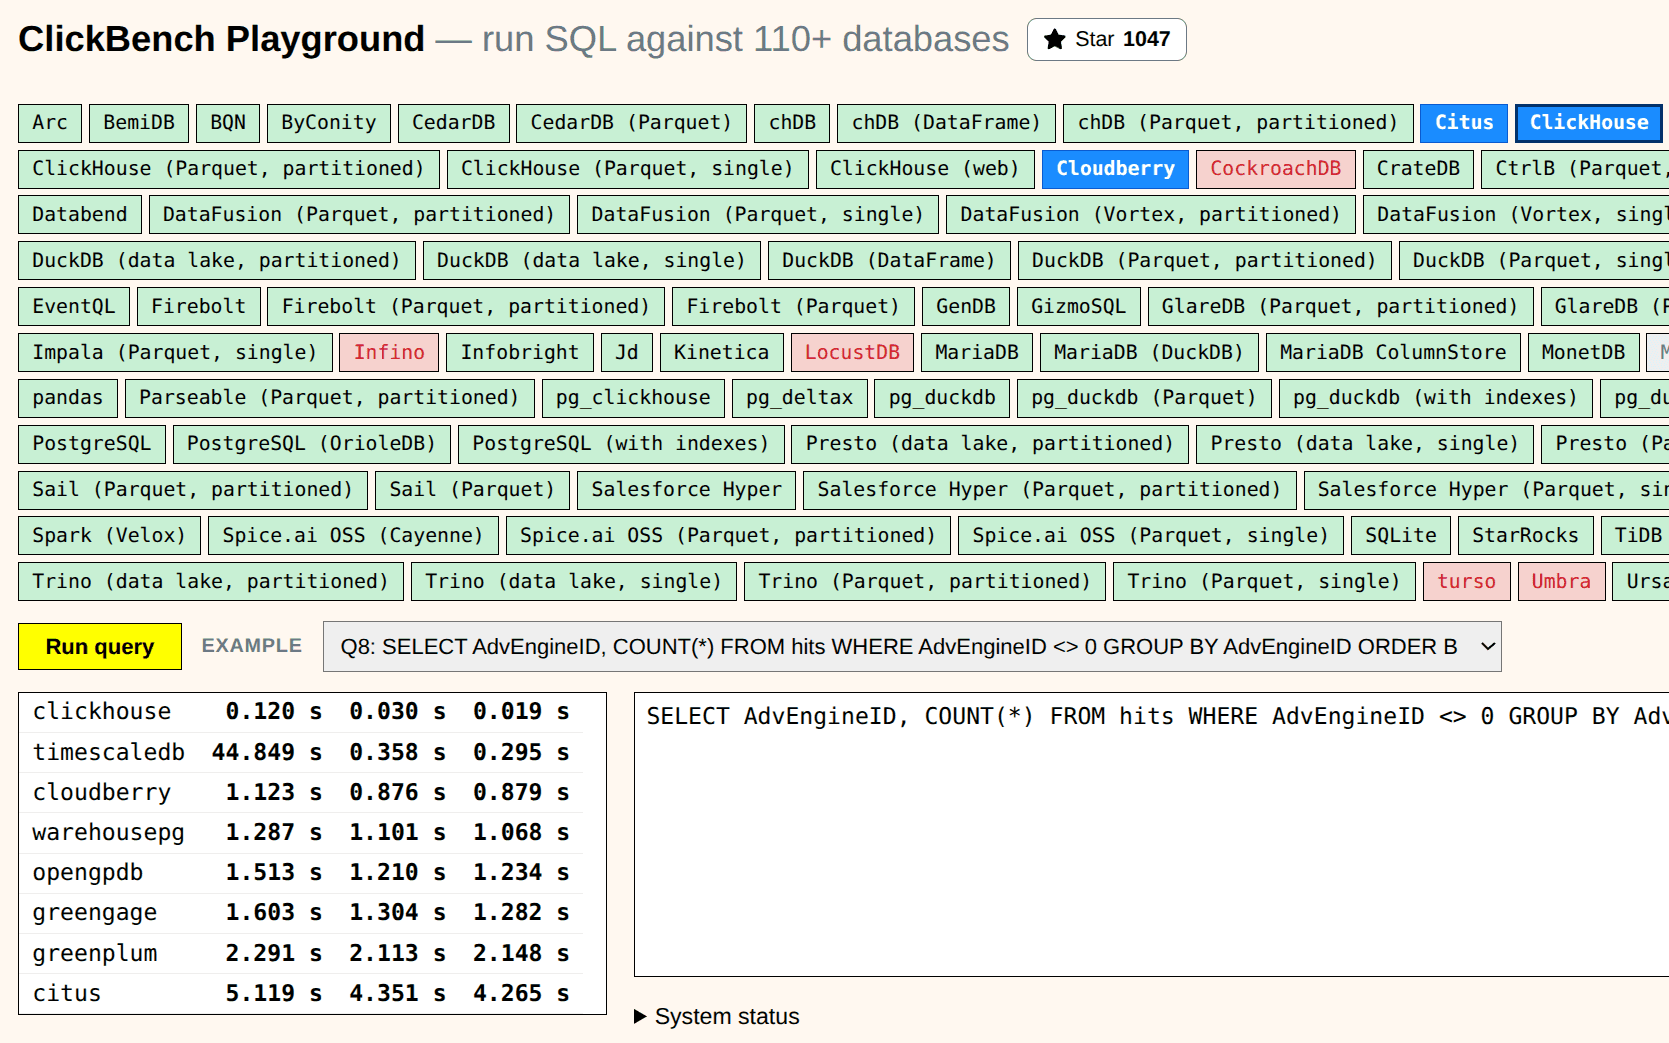Image resolution: width=1669 pixels, height=1043 pixels.
Task: Enable Presto (data lake, single)
Action: (1365, 443)
